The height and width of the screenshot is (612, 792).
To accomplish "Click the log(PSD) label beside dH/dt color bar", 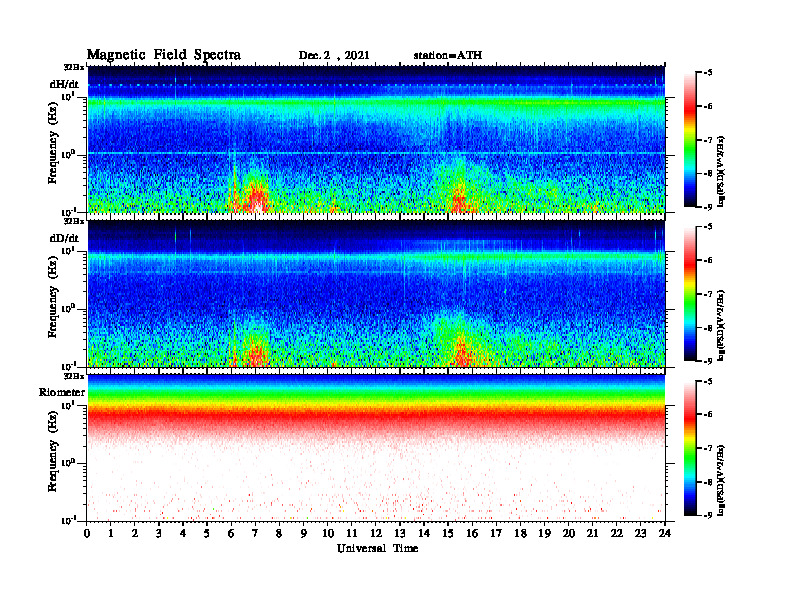I will click(x=721, y=171).
